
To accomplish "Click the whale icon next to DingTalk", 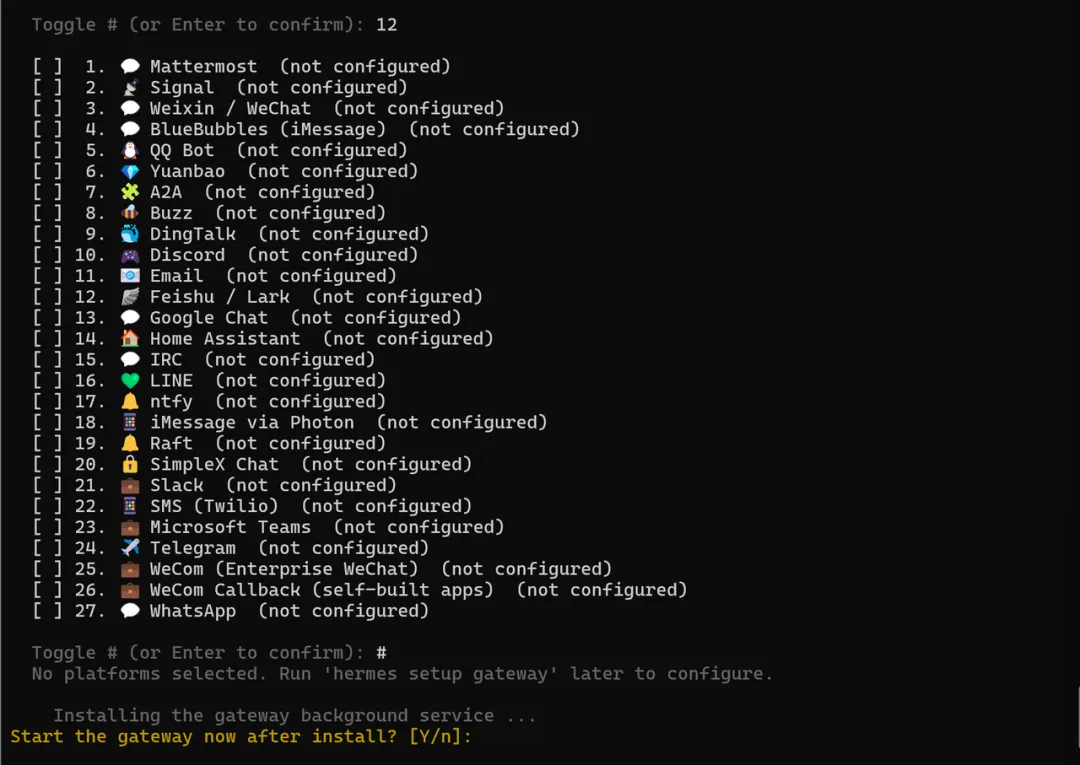I will pos(129,234).
